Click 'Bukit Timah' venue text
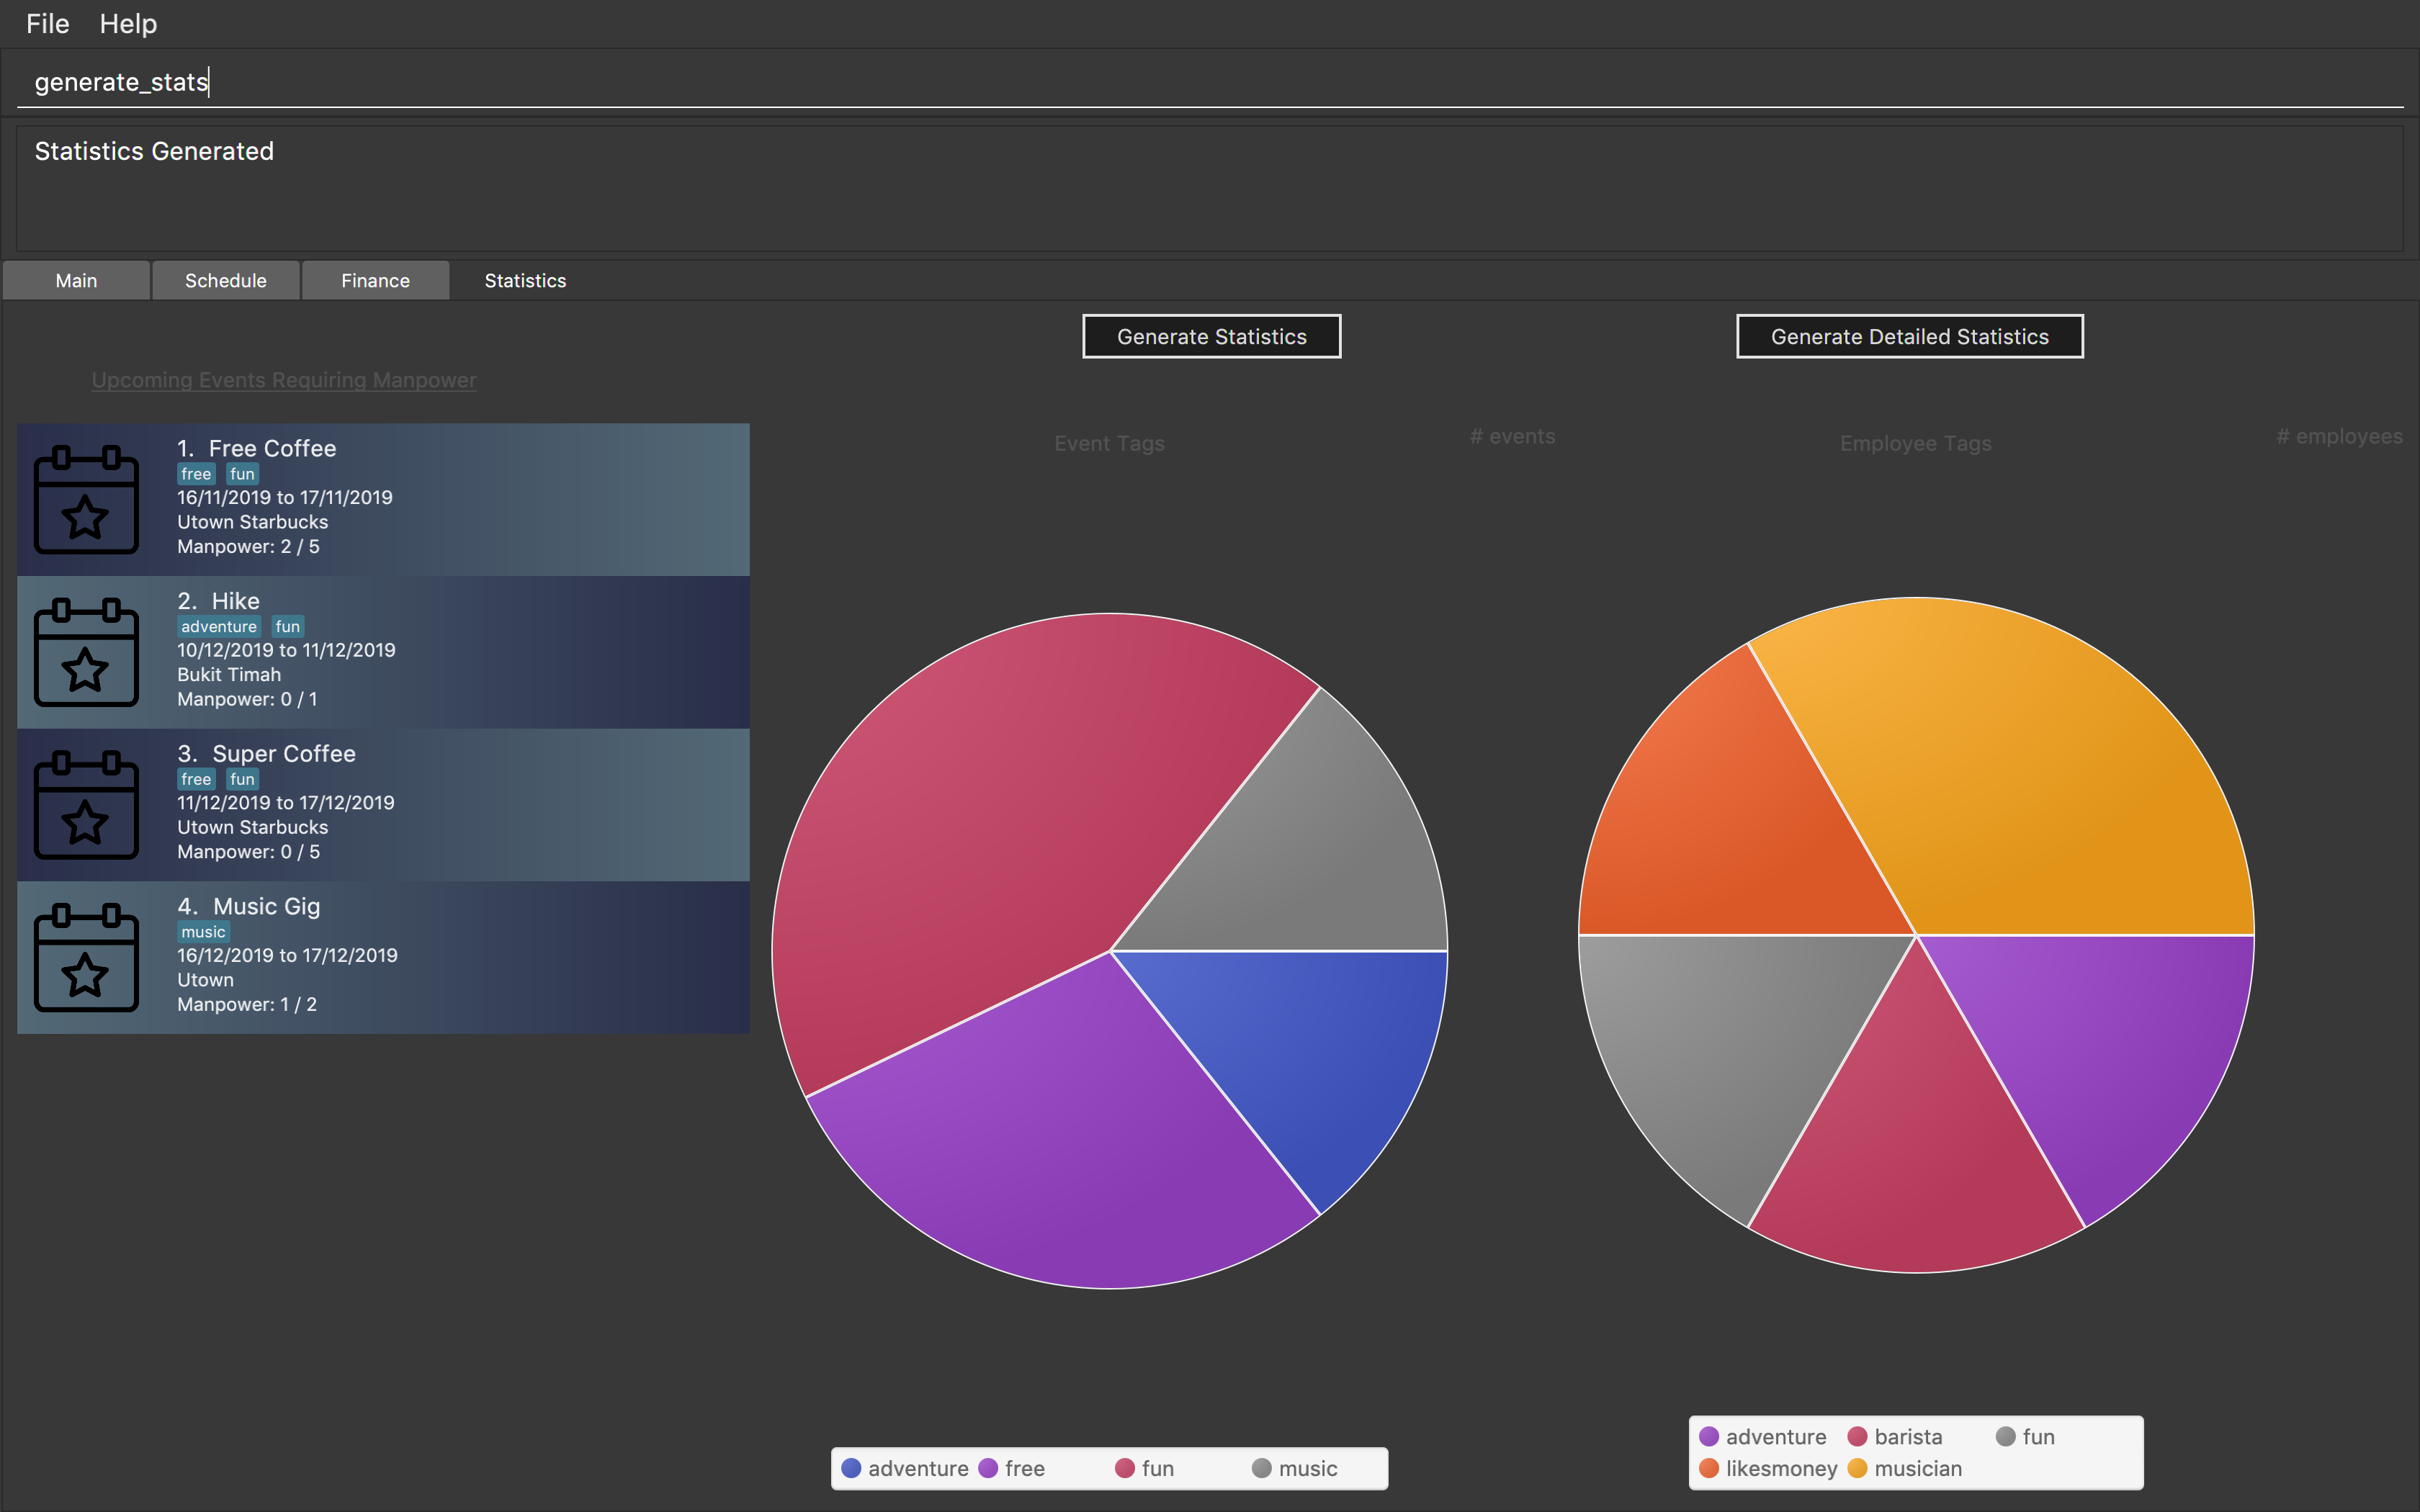The image size is (2420, 1512). coord(229,675)
